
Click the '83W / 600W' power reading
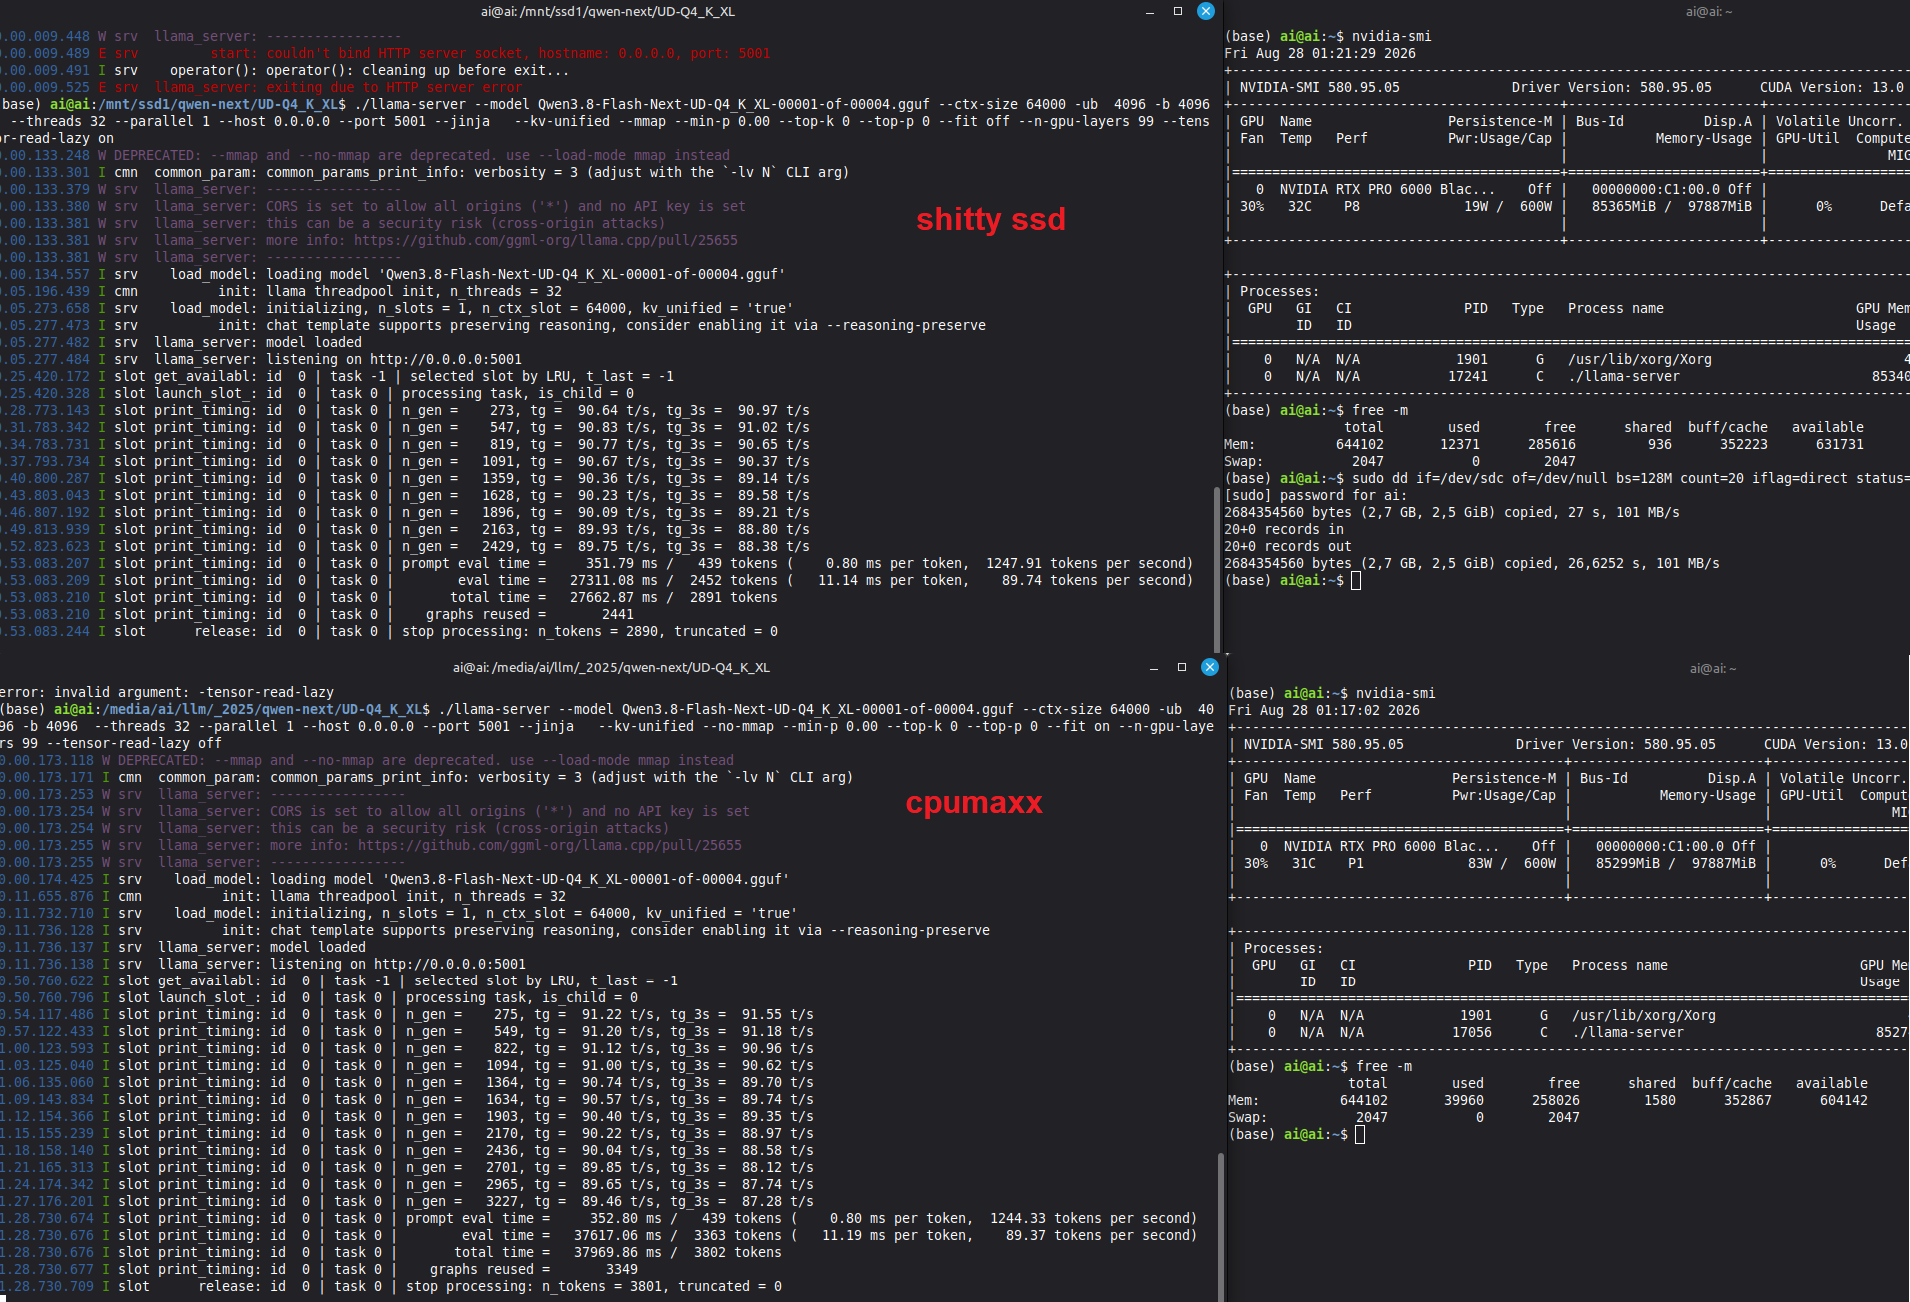tap(1512, 863)
